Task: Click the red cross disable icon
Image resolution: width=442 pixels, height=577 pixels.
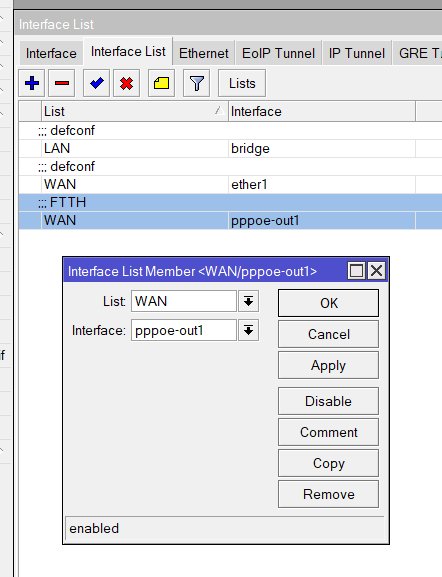Action: tap(126, 83)
